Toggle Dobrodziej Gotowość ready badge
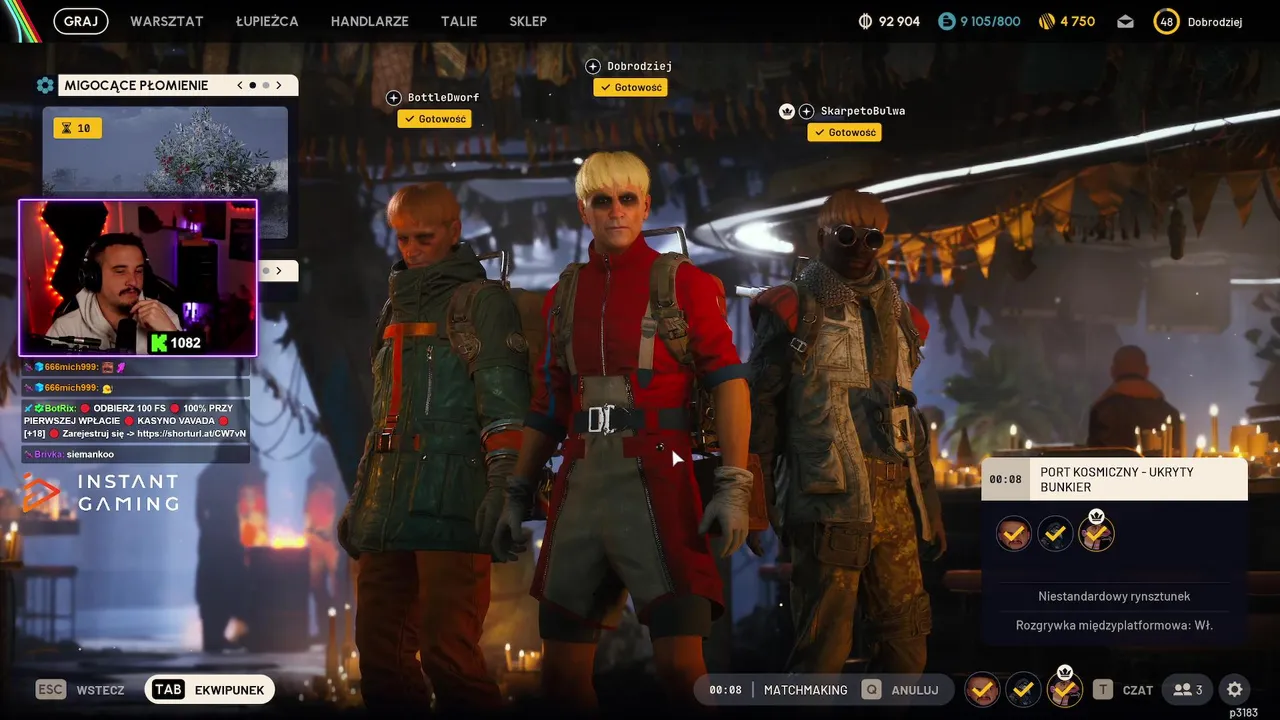Image resolution: width=1280 pixels, height=720 pixels. (x=630, y=87)
